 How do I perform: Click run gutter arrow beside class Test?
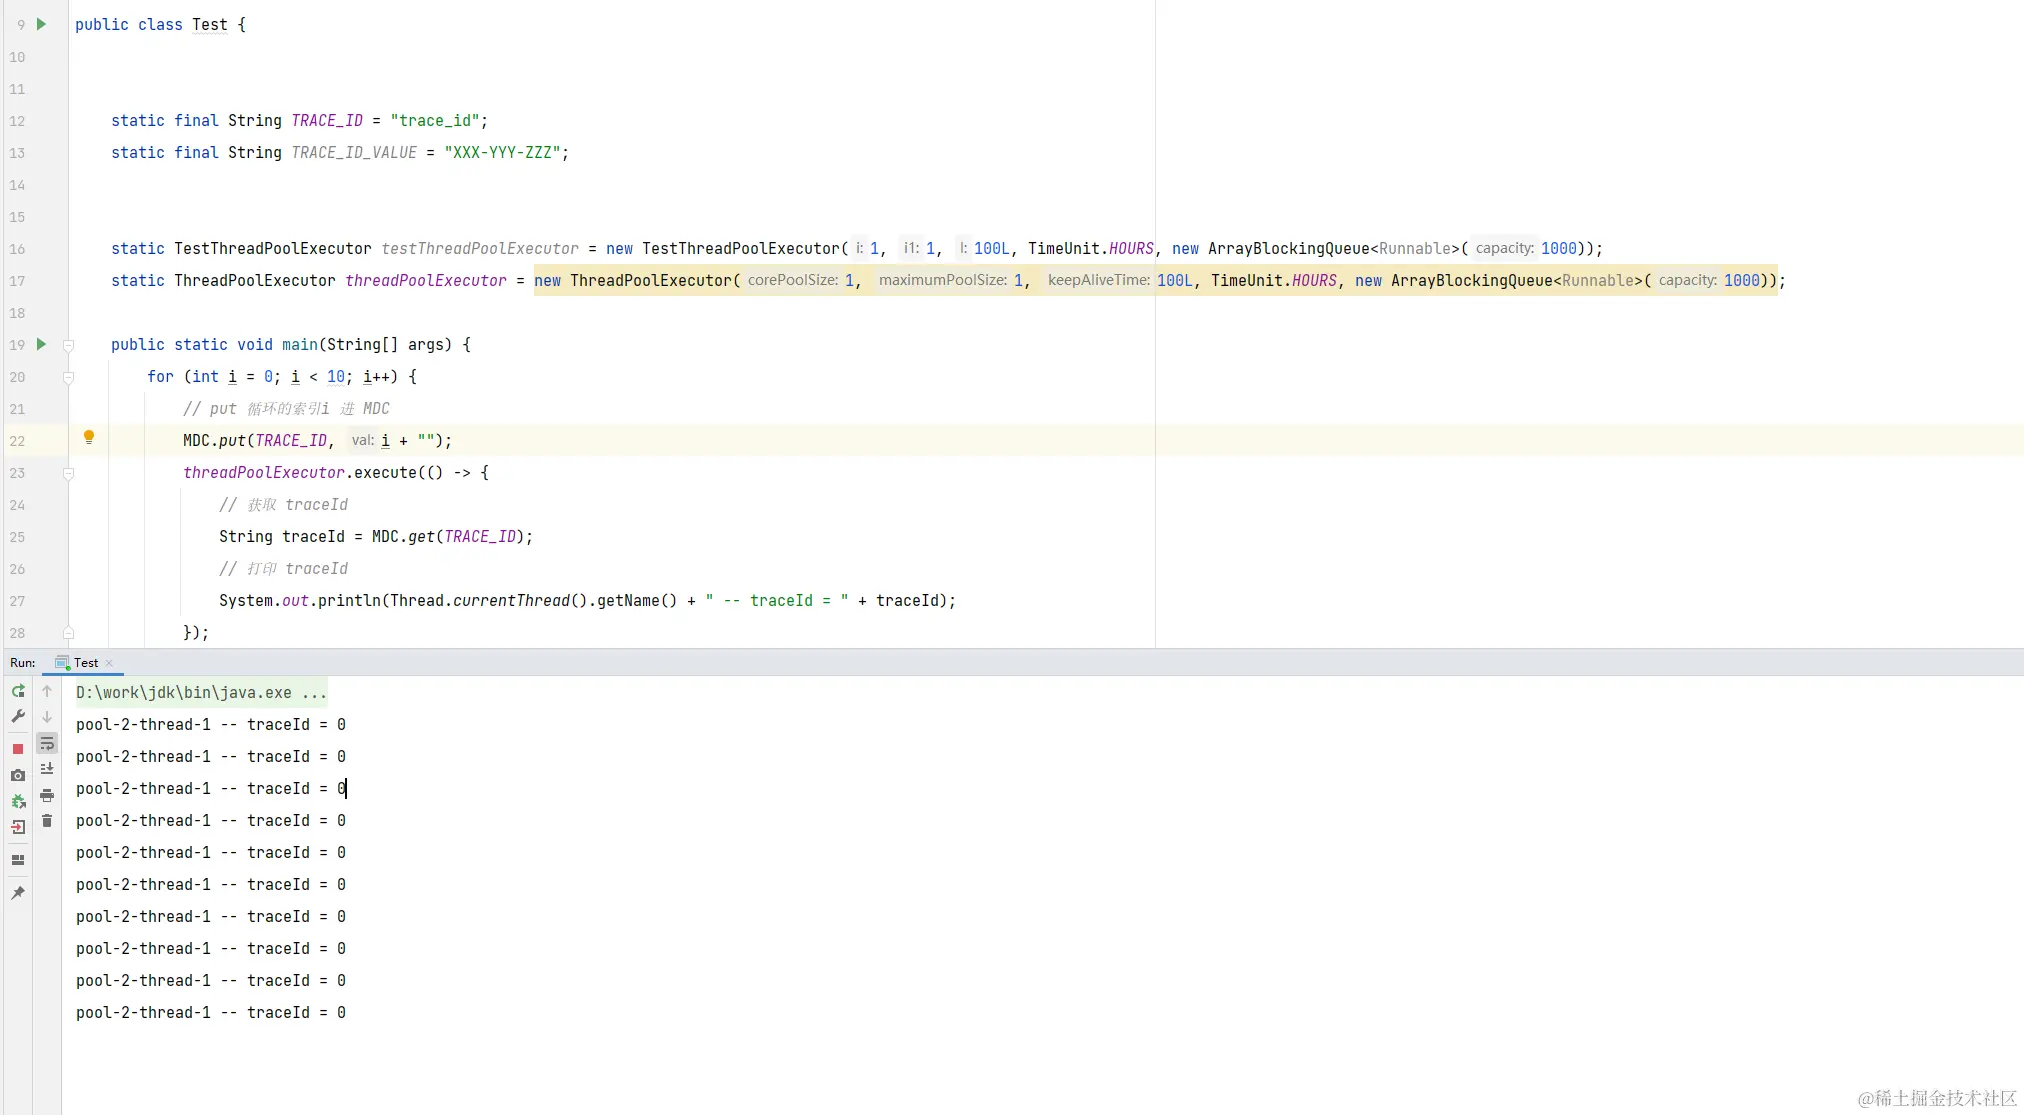tap(41, 24)
